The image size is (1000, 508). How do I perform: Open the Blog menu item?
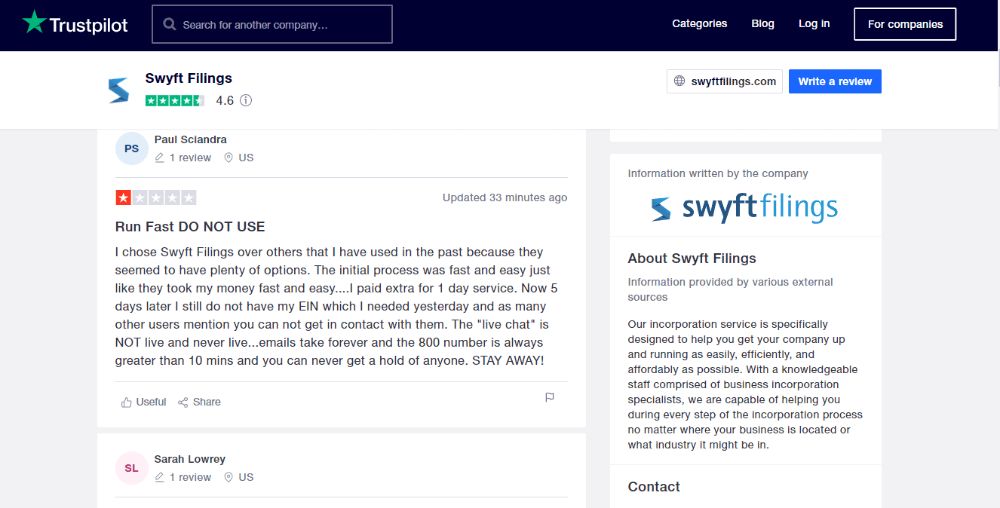point(763,24)
